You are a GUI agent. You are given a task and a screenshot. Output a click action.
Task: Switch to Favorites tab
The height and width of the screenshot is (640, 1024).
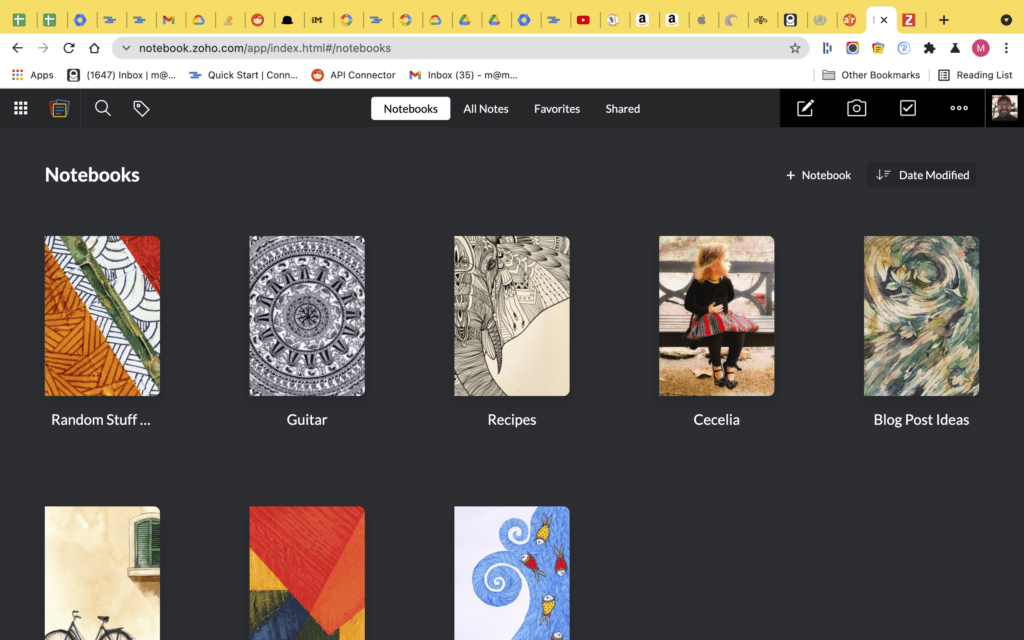click(x=556, y=108)
